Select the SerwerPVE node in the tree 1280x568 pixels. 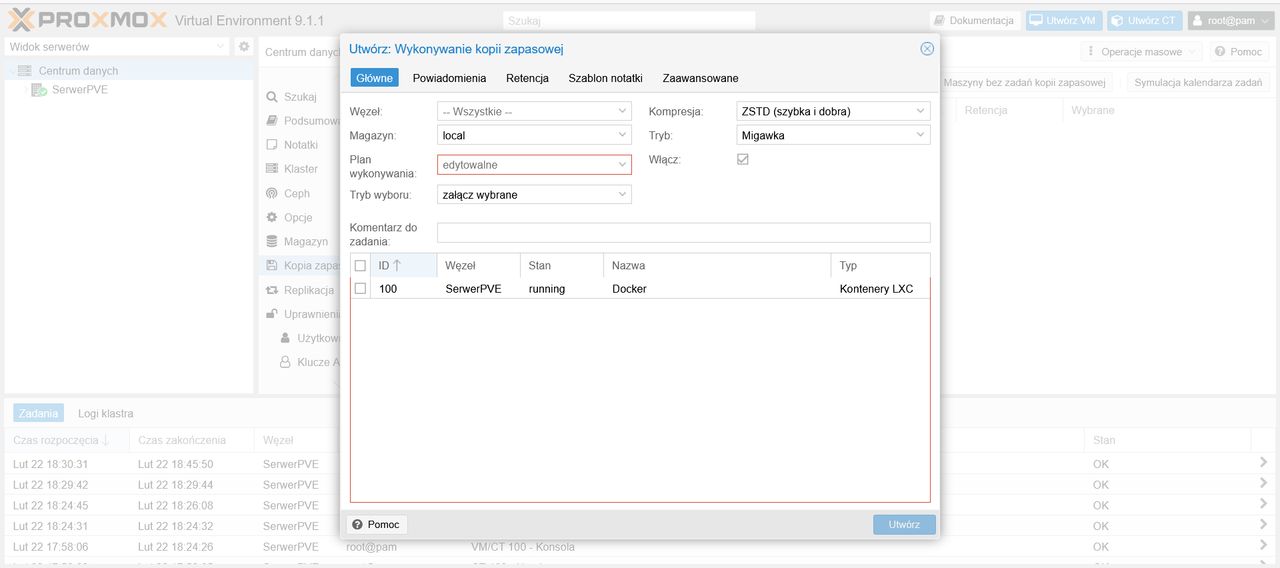coord(80,90)
